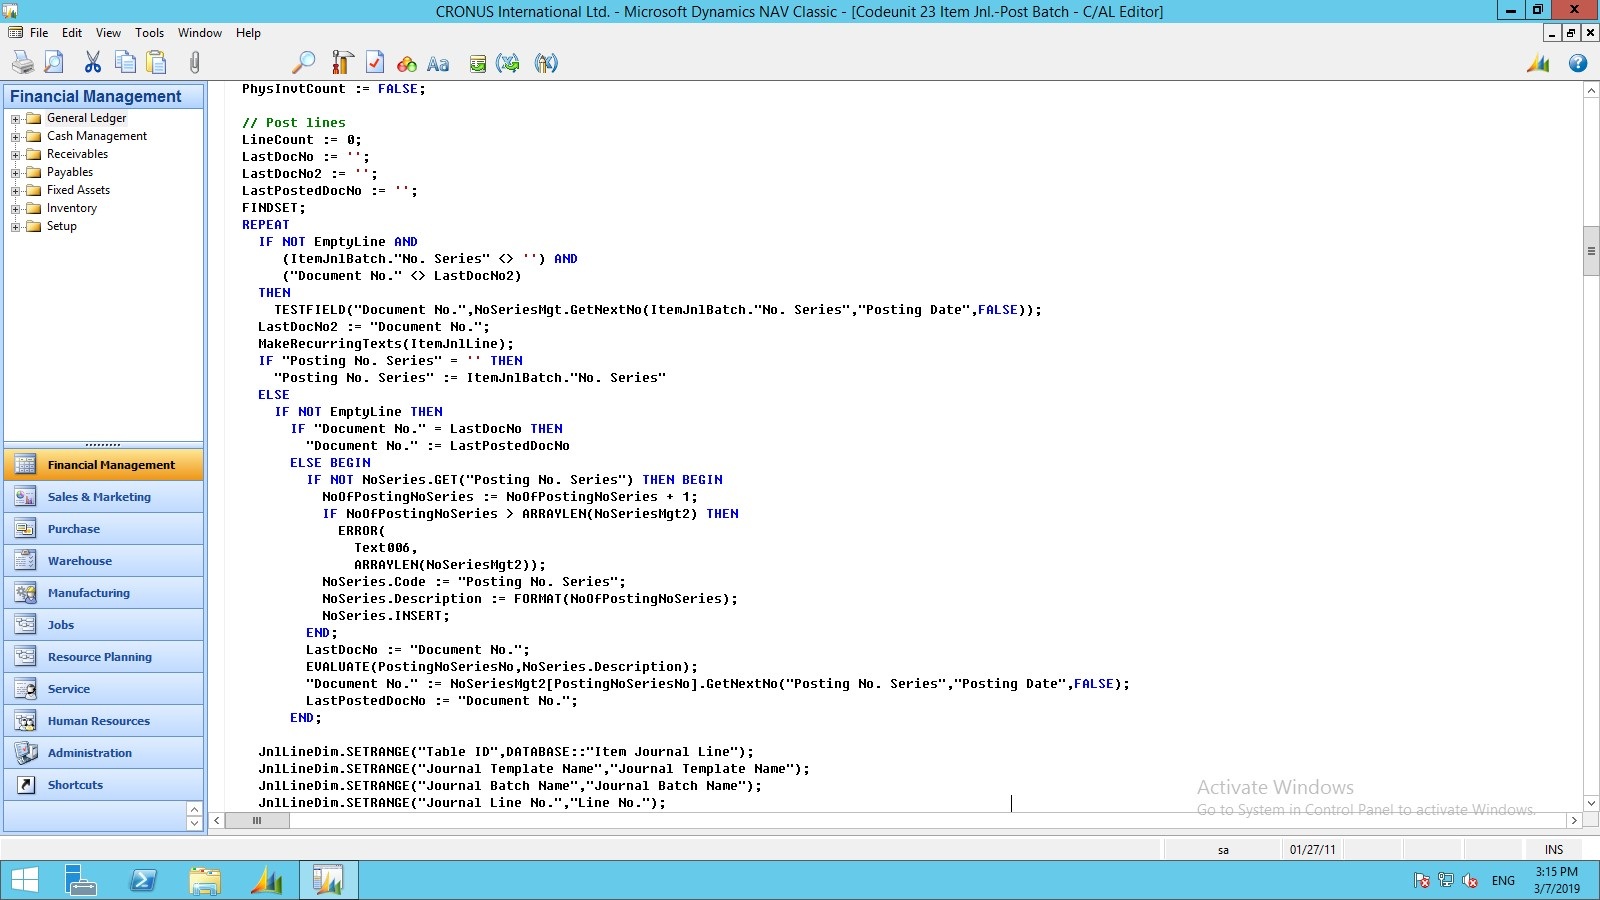Toggle insert mode via the INS indicator
Screen dimensions: 1600x900
[1553, 849]
